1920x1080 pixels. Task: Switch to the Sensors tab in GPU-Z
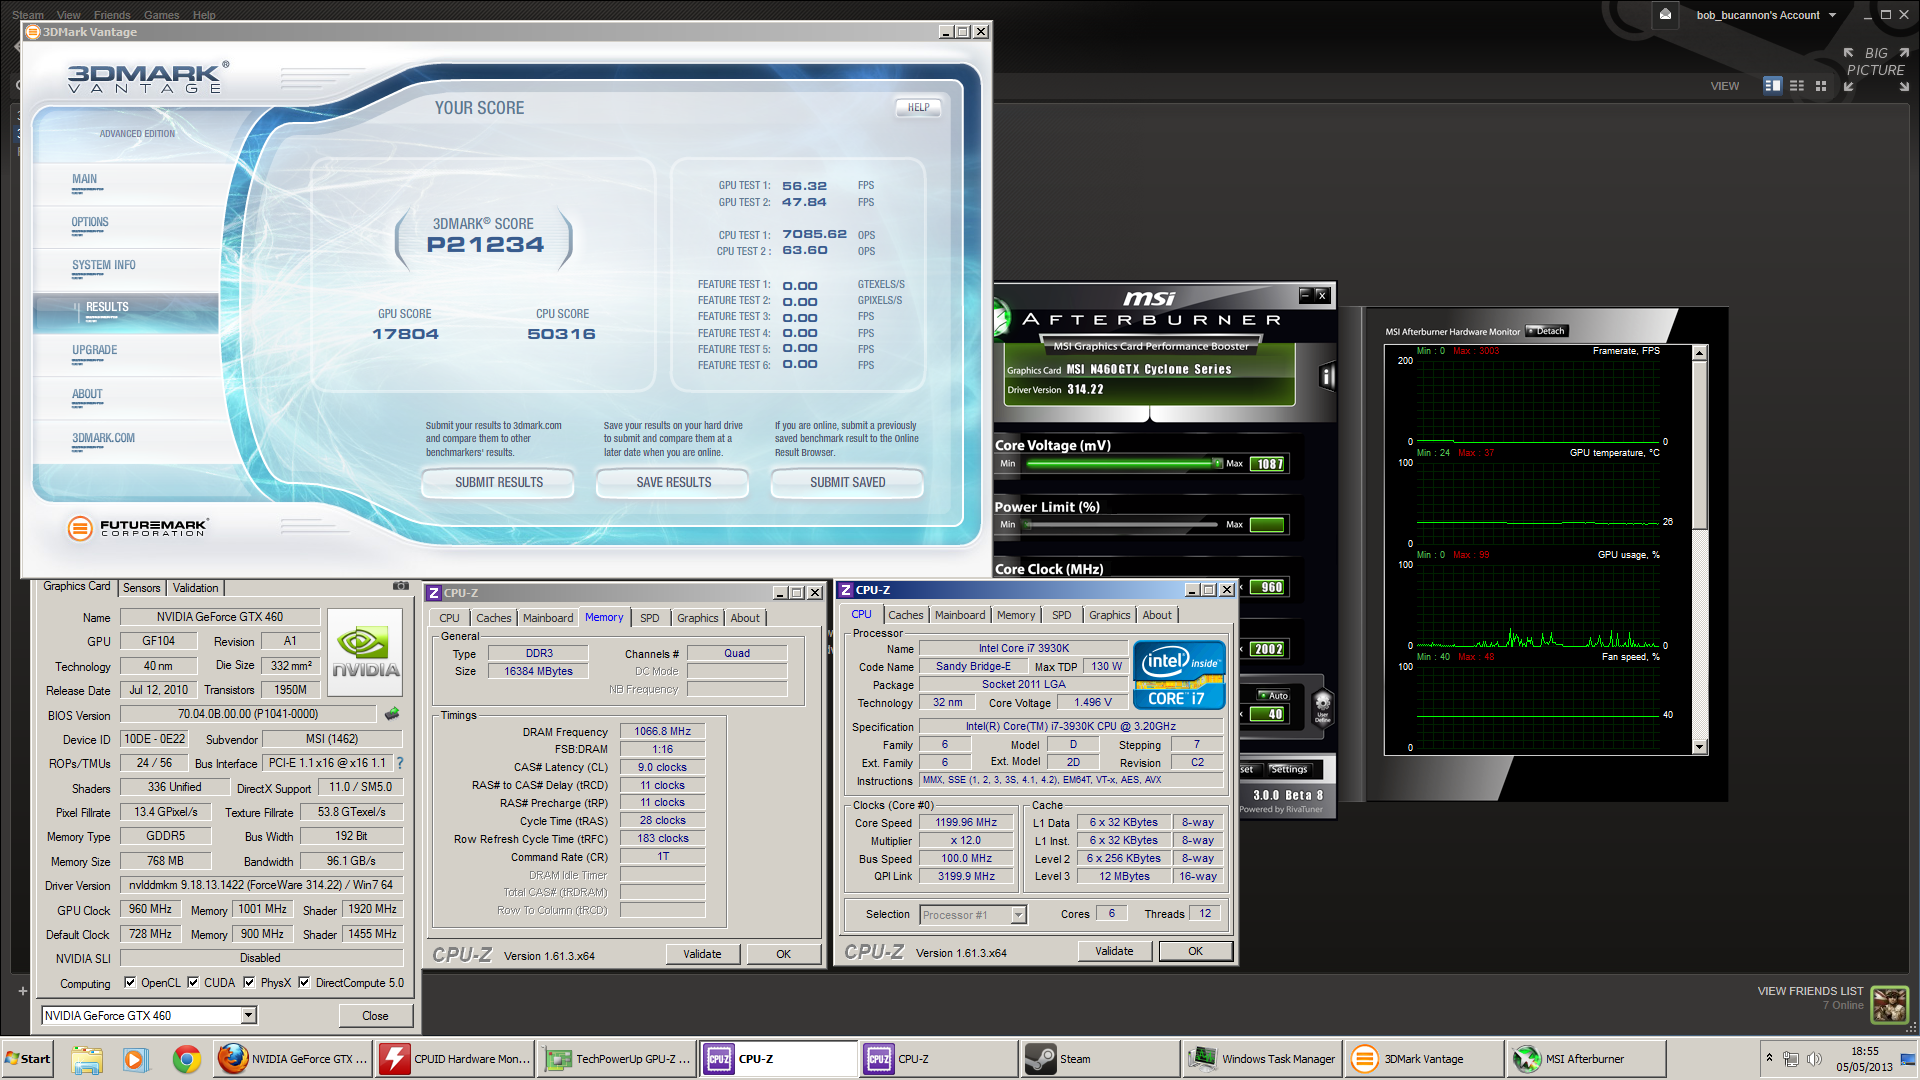(x=141, y=588)
